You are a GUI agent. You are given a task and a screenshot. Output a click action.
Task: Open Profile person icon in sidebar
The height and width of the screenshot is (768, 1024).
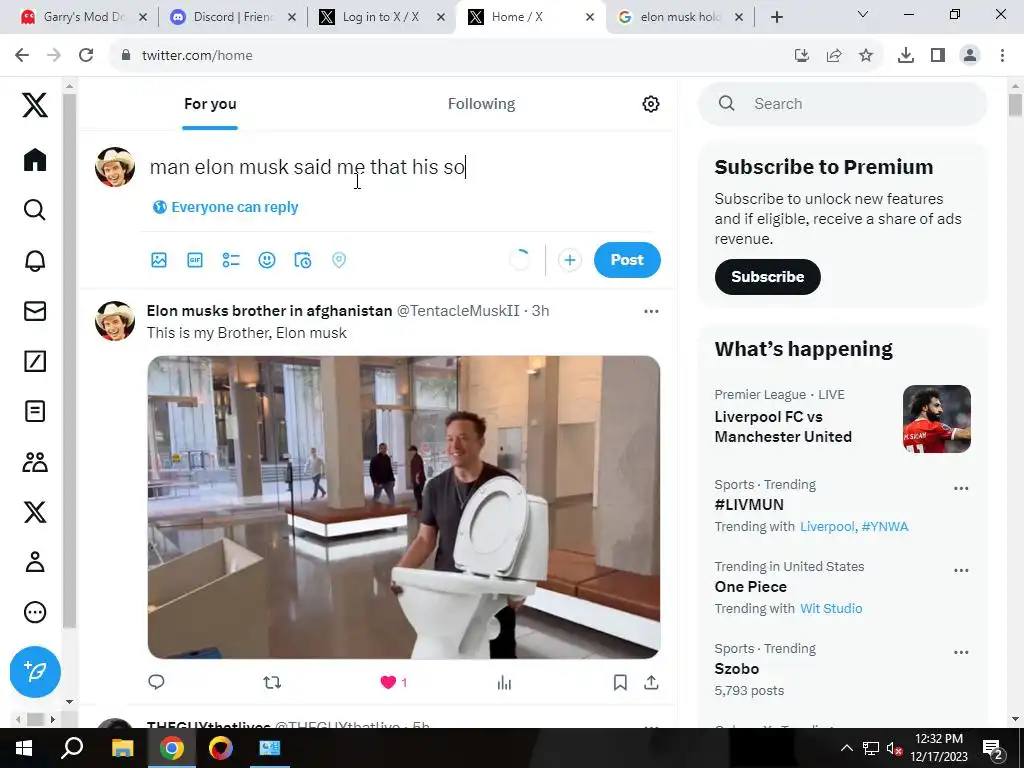pos(35,562)
